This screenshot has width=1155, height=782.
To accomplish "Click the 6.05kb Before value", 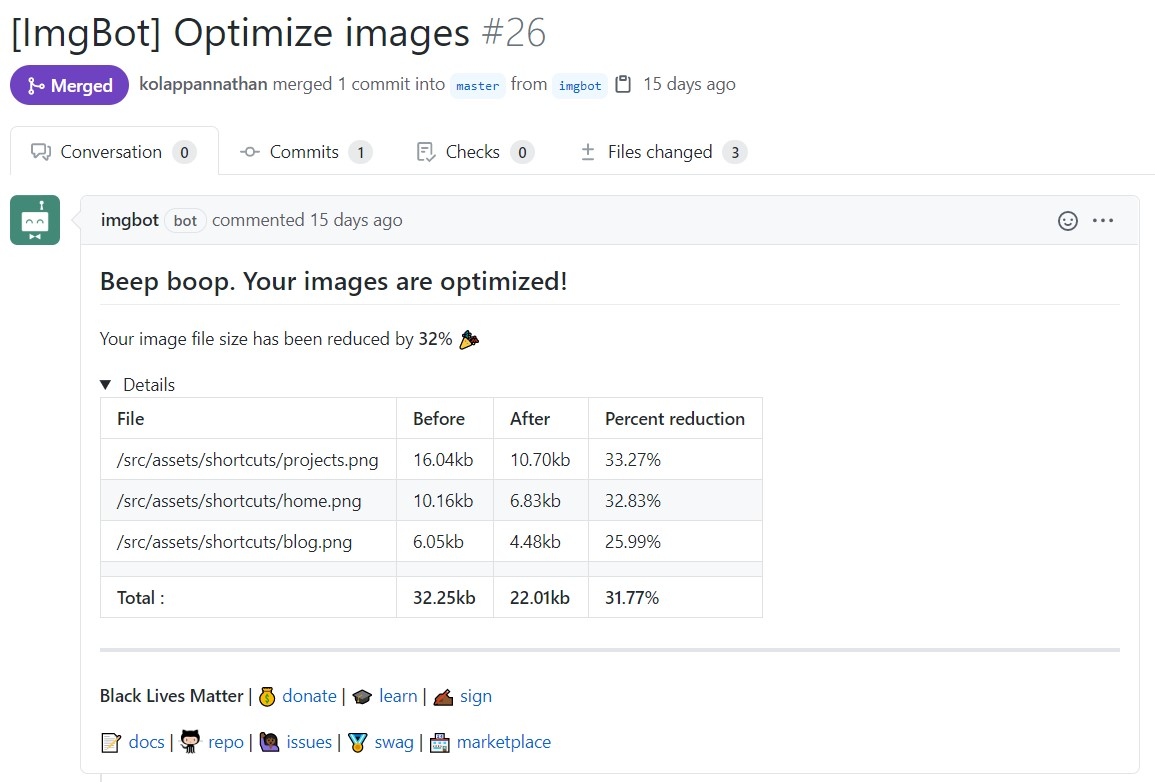I will pos(438,542).
